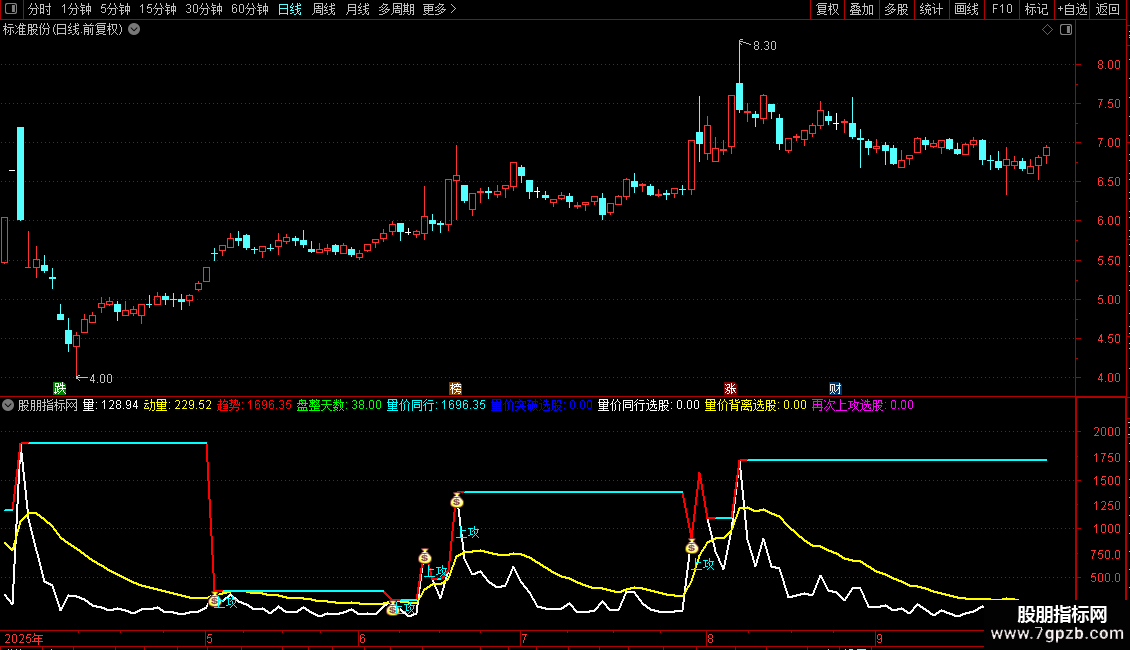The image size is (1130, 650).
Task: Select the 60分钟 period tab
Action: pos(249,9)
